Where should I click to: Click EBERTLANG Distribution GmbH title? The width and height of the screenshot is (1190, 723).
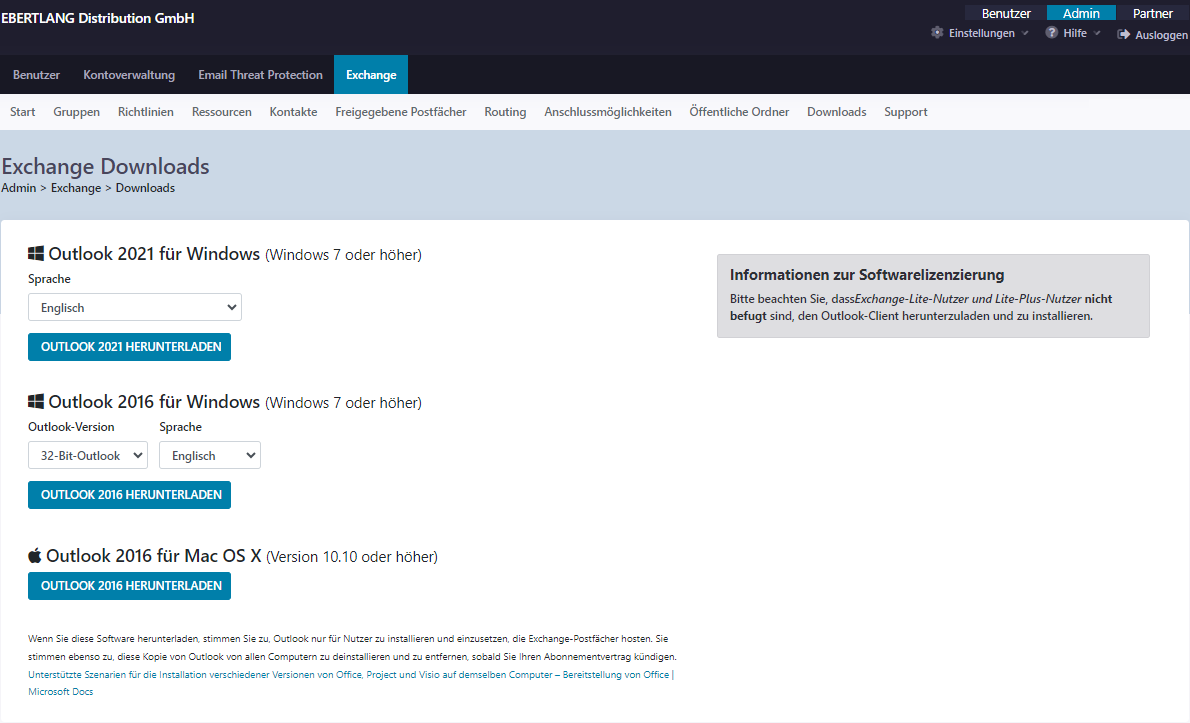[x=98, y=18]
